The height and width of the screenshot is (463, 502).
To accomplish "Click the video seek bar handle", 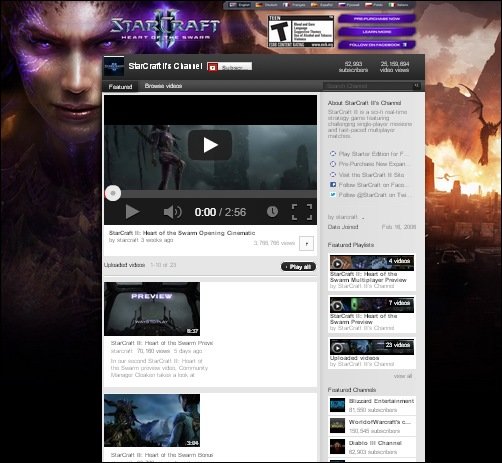I will point(113,193).
